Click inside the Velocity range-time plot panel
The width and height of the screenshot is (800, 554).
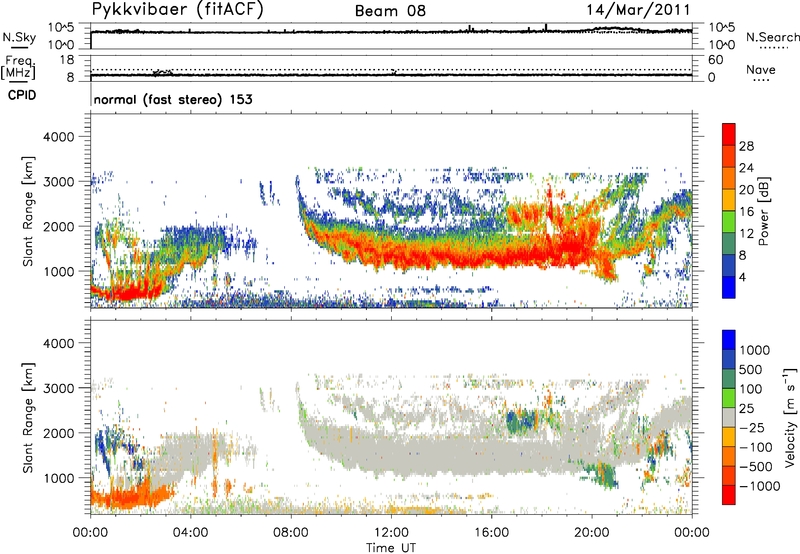click(x=391, y=417)
